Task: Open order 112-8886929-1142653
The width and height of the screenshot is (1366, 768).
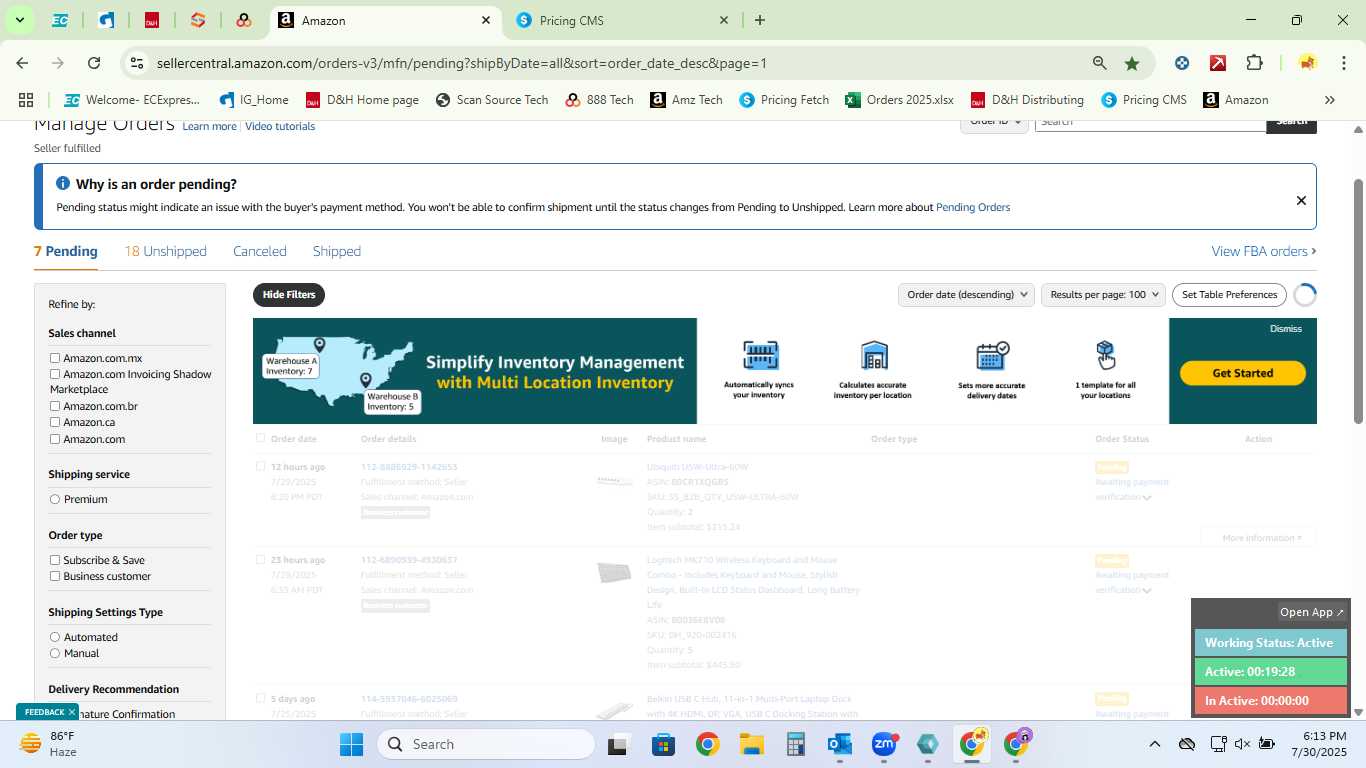Action: (x=409, y=467)
